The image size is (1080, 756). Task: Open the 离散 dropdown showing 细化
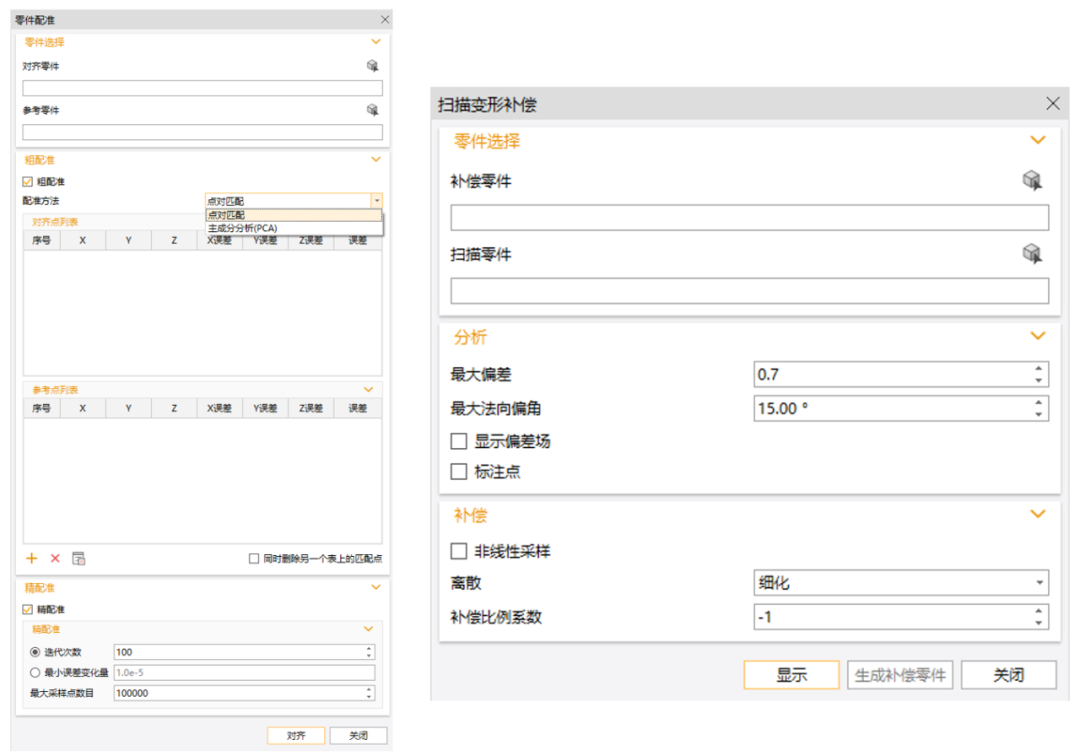(x=900, y=583)
